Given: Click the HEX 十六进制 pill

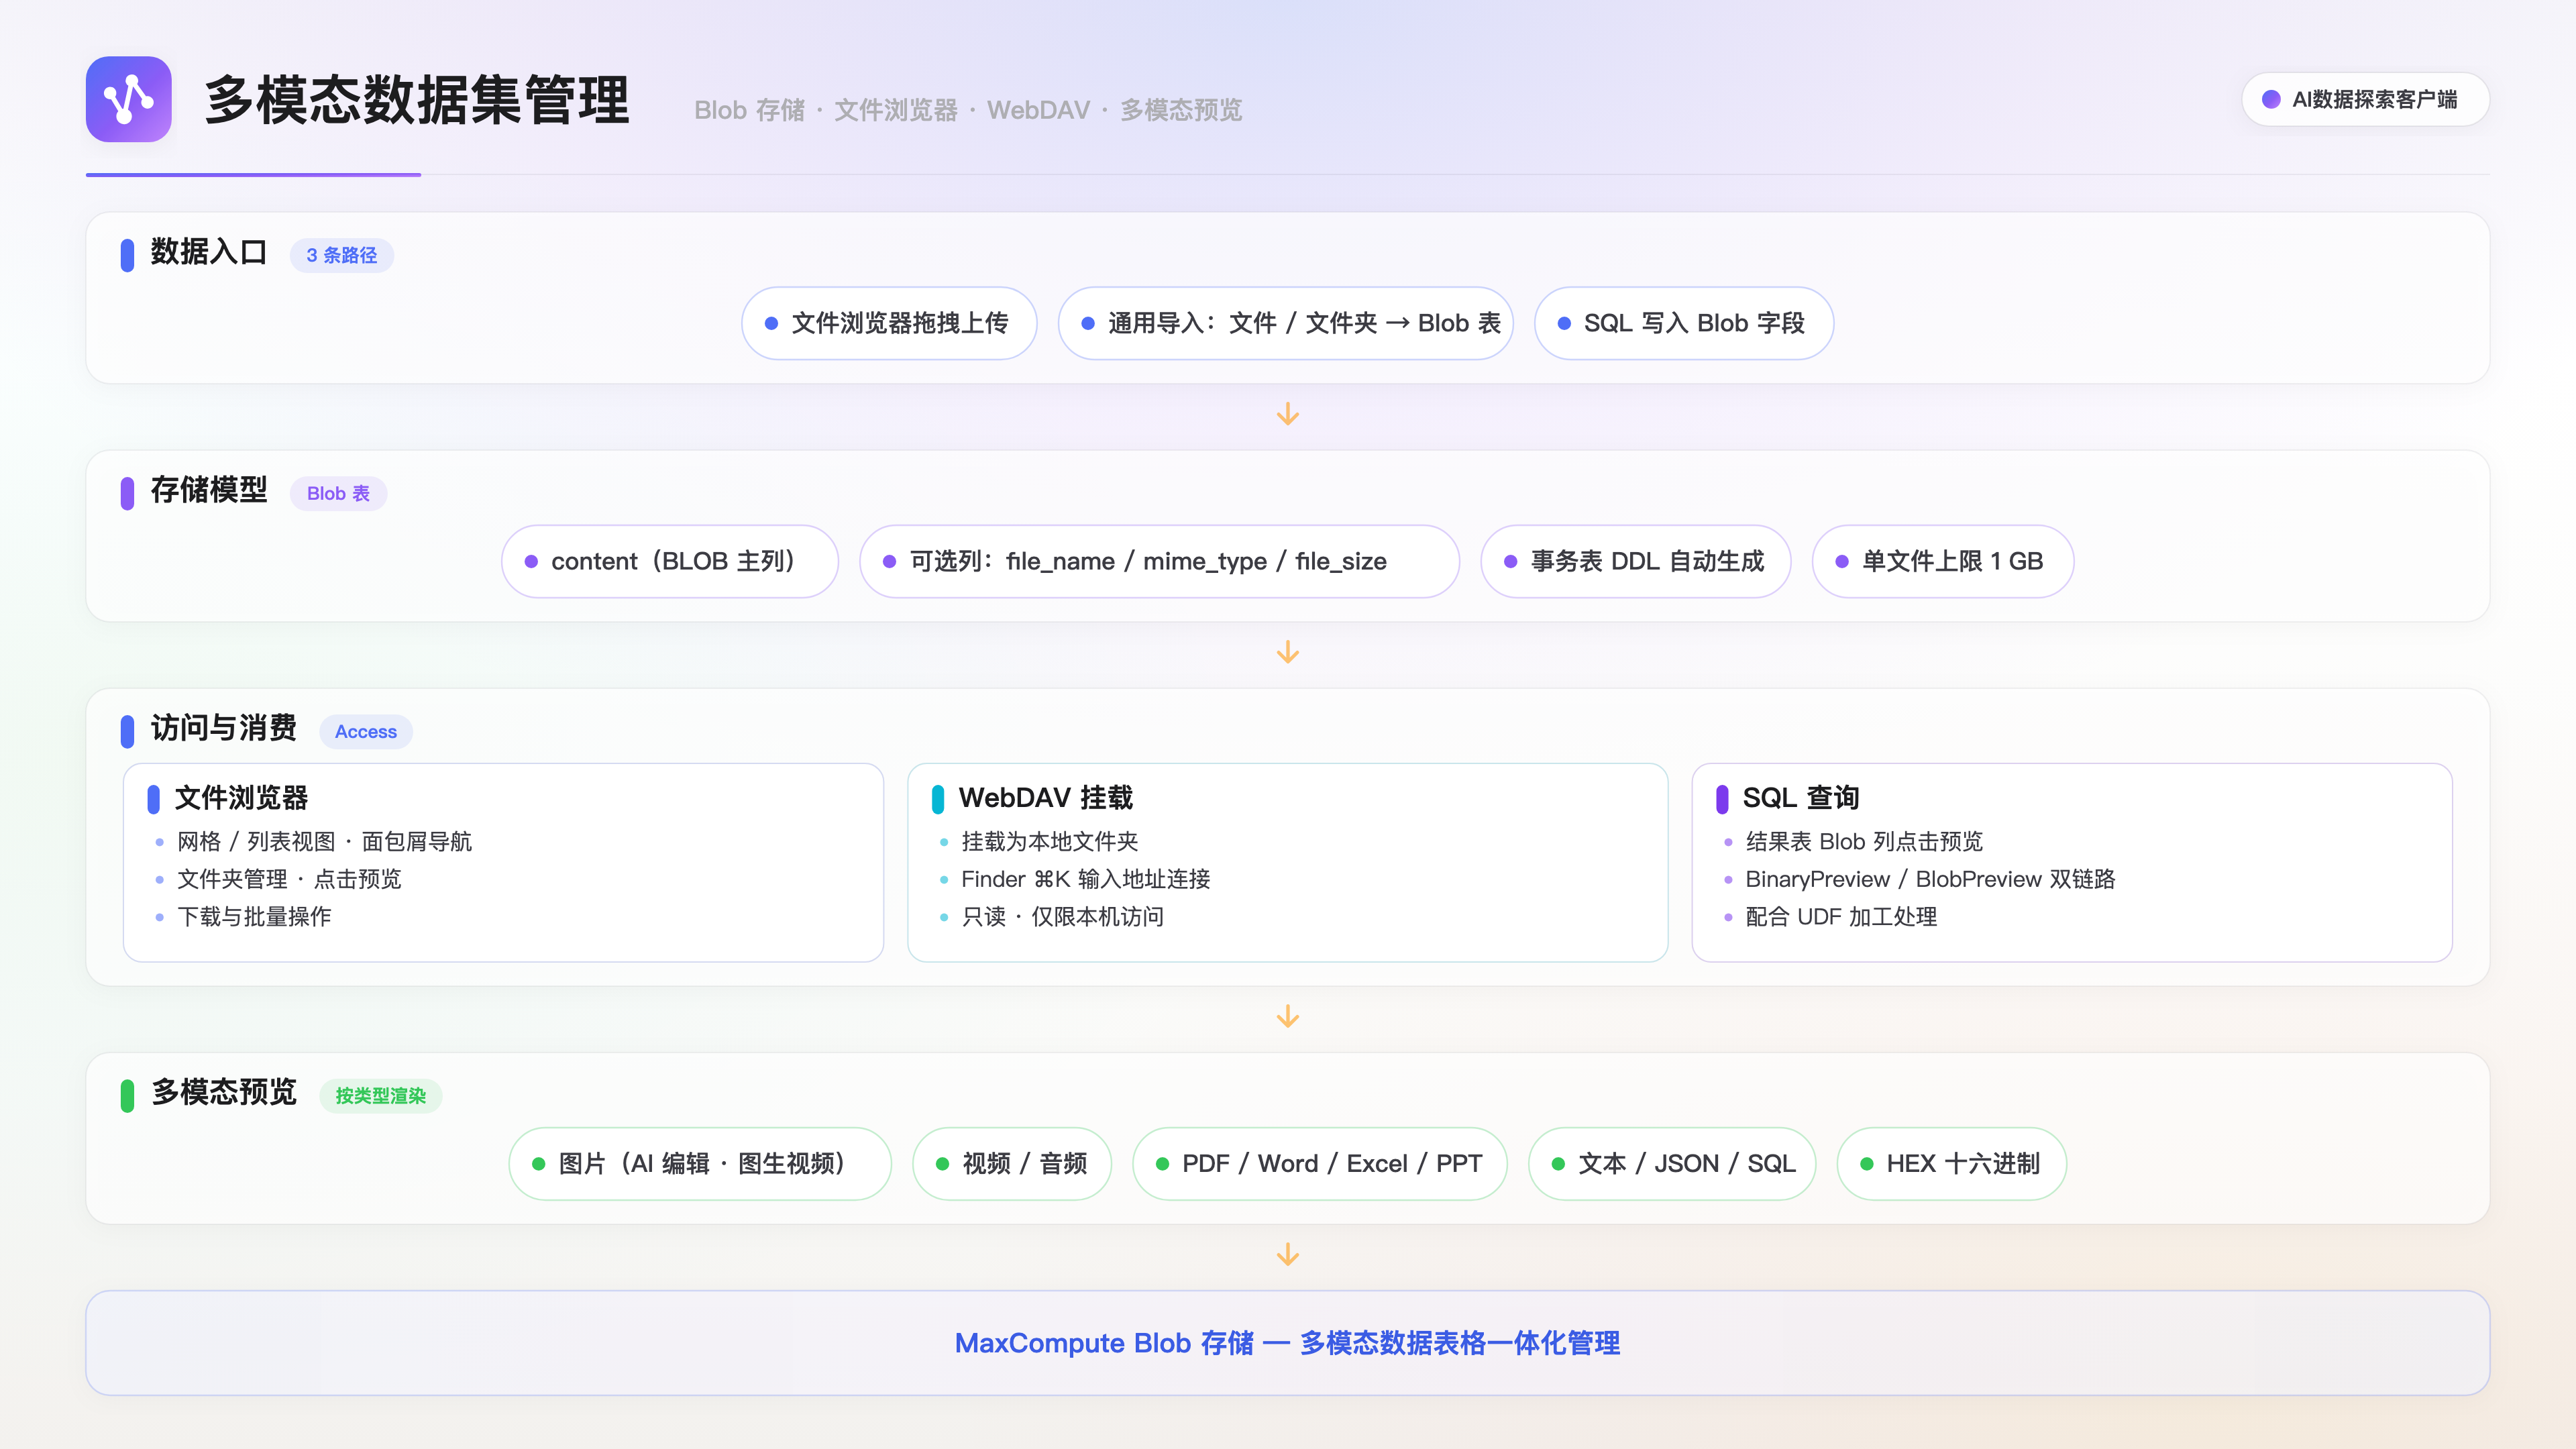Looking at the screenshot, I should 1951,1163.
